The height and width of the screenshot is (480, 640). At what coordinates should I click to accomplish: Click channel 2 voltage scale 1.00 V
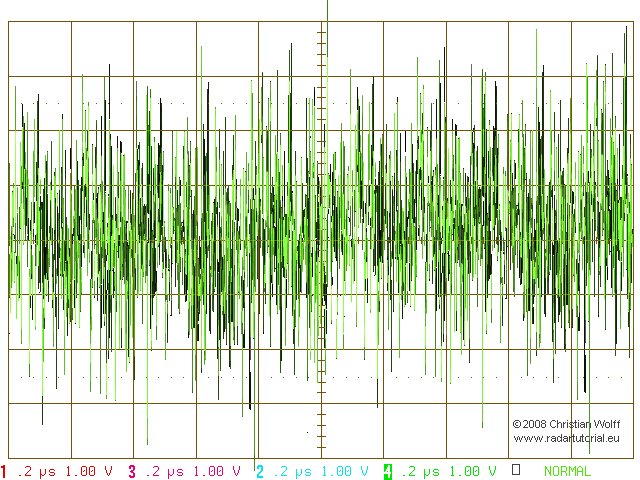pyautogui.click(x=345, y=471)
